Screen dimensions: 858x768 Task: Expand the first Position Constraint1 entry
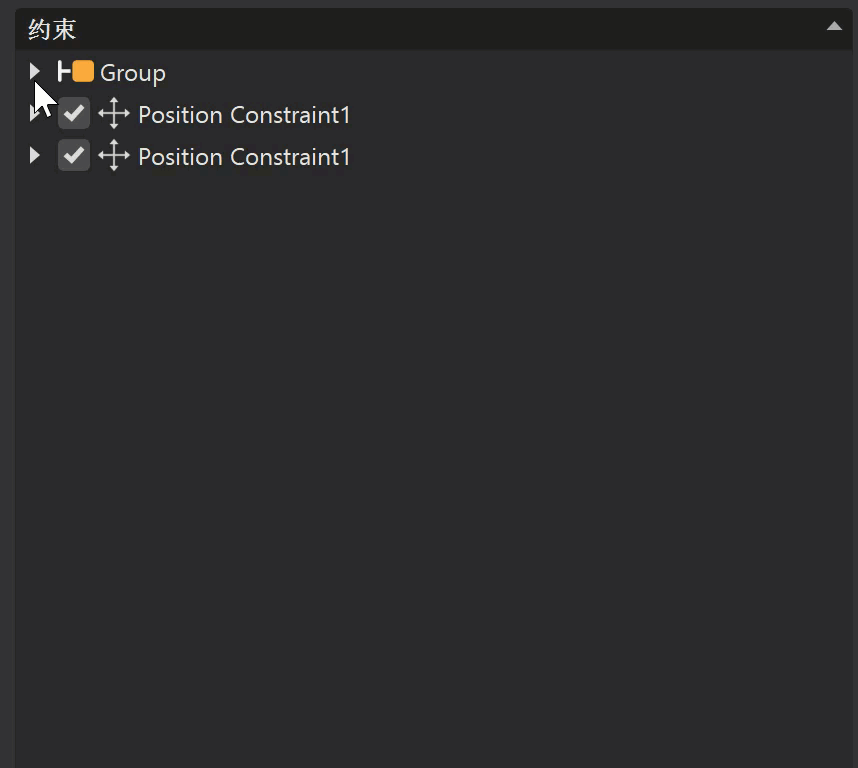tap(33, 114)
